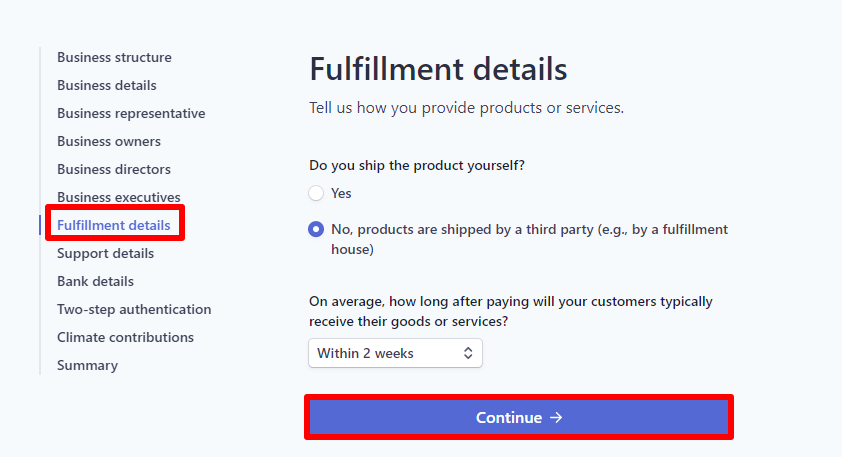Open Business structure section
Screen dimensions: 842x457
click(114, 57)
